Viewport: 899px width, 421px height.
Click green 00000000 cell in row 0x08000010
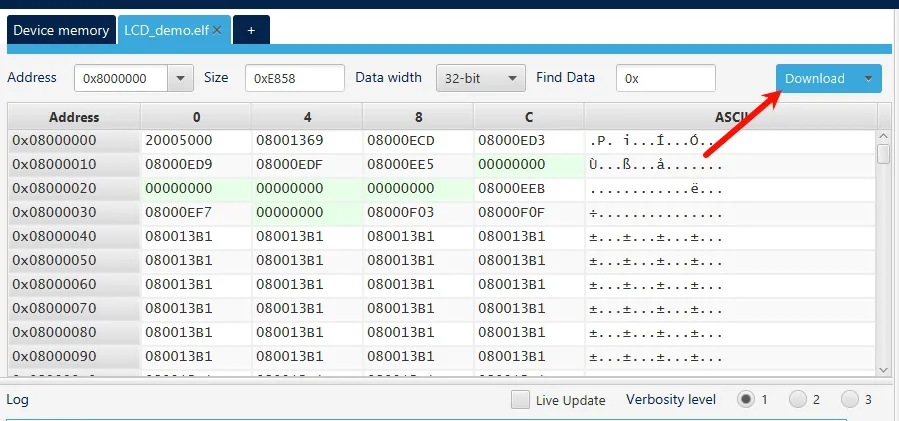529,165
